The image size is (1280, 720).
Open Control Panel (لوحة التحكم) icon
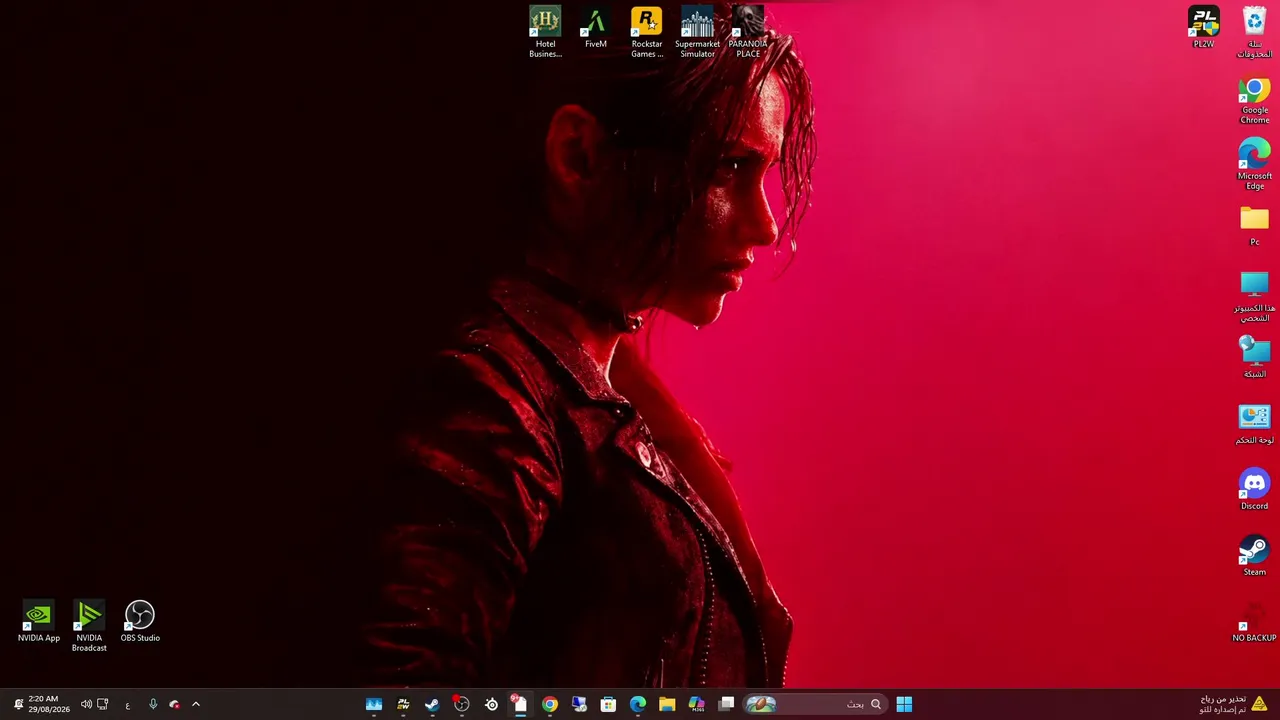tap(1254, 424)
